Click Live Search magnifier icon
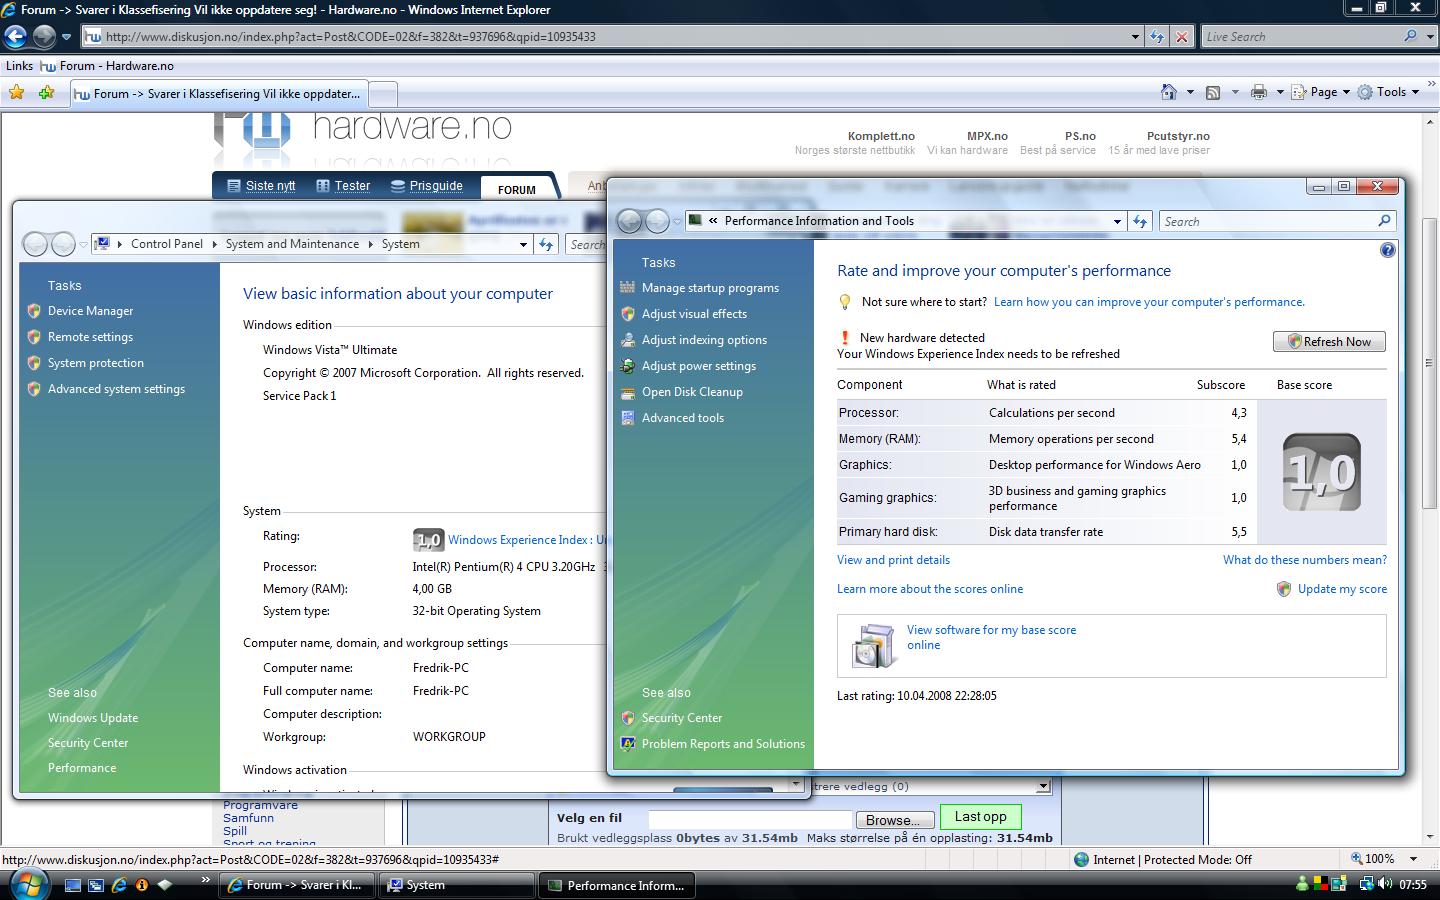Screen dimensions: 1440x900 pyautogui.click(x=1411, y=37)
